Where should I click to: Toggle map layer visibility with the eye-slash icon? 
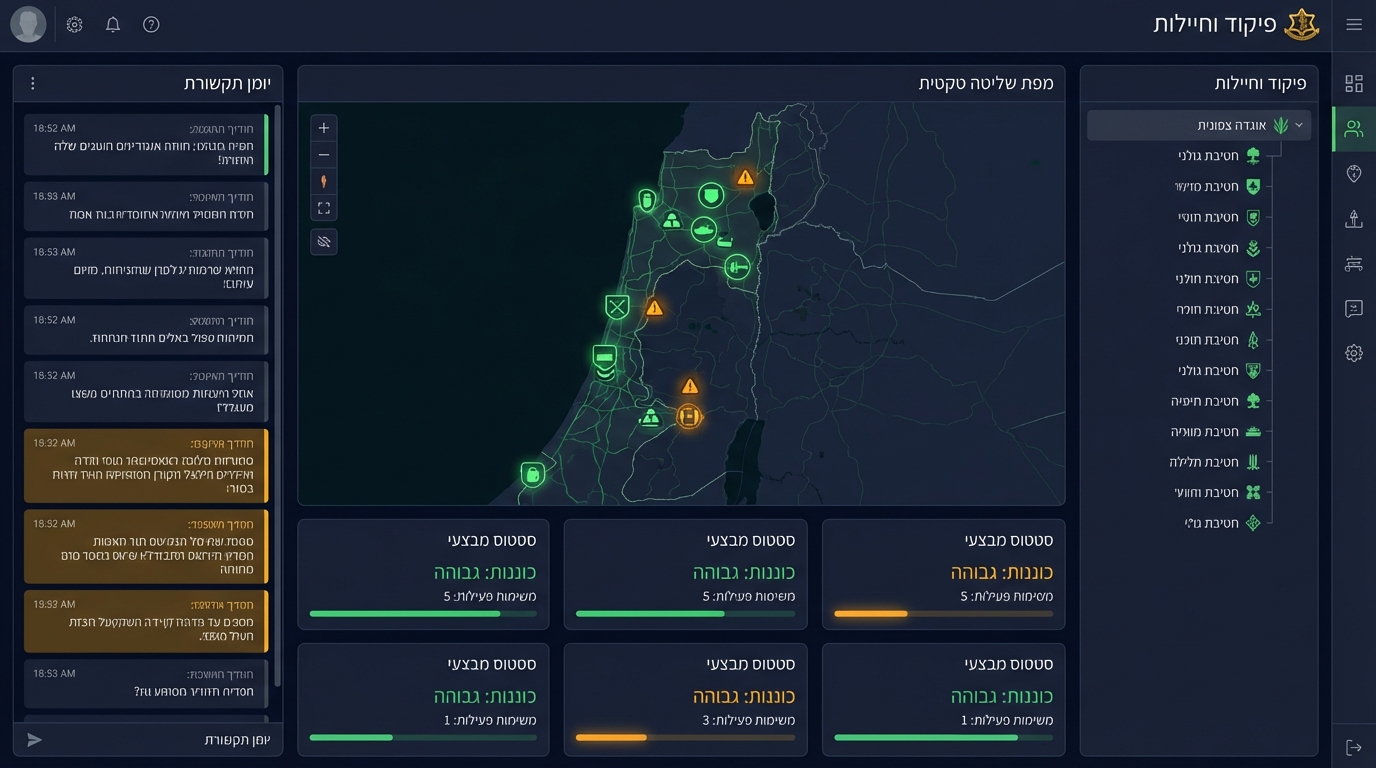click(x=324, y=242)
